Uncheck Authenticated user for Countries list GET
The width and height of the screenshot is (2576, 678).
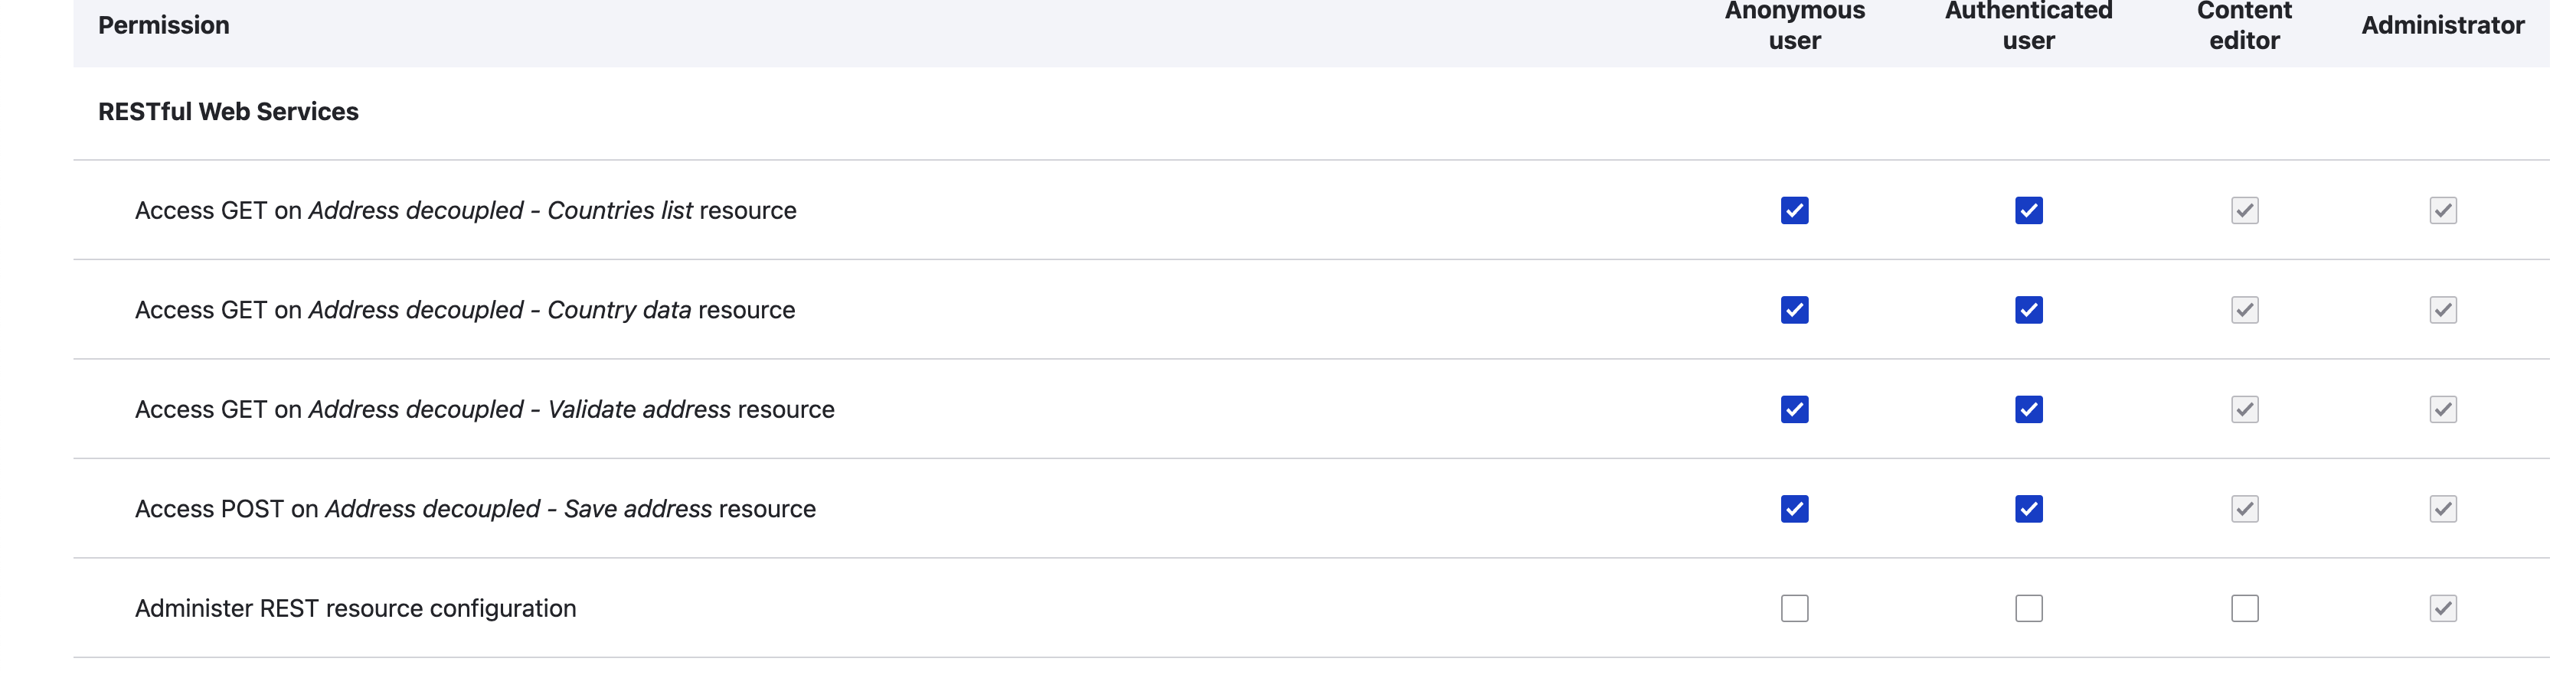coord(2028,210)
